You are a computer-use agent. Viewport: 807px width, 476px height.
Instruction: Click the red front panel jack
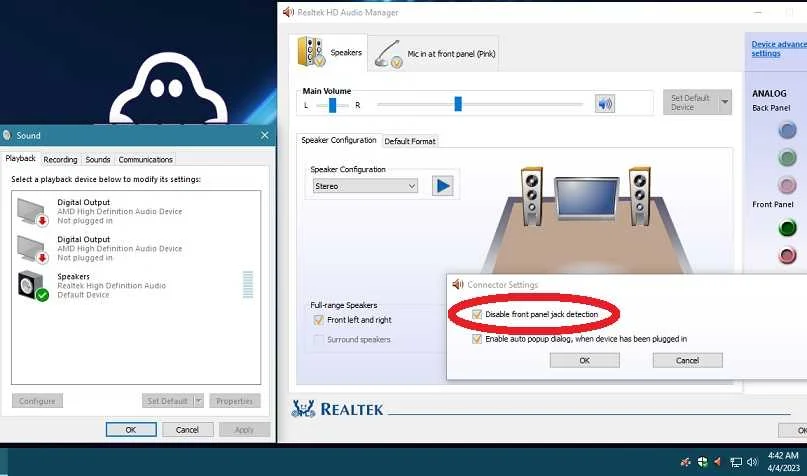pyautogui.click(x=787, y=255)
